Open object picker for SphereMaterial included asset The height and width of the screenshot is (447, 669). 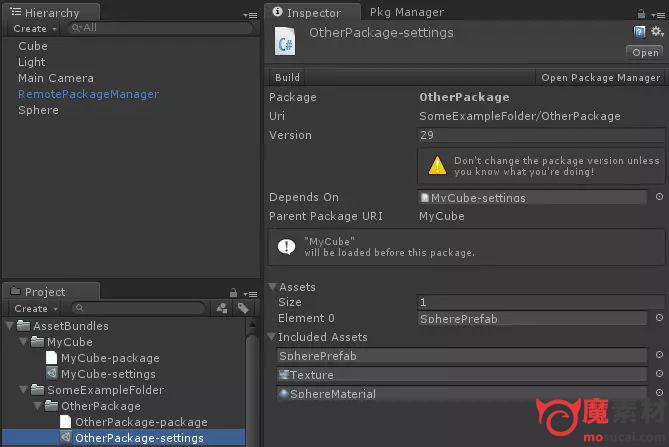click(659, 392)
